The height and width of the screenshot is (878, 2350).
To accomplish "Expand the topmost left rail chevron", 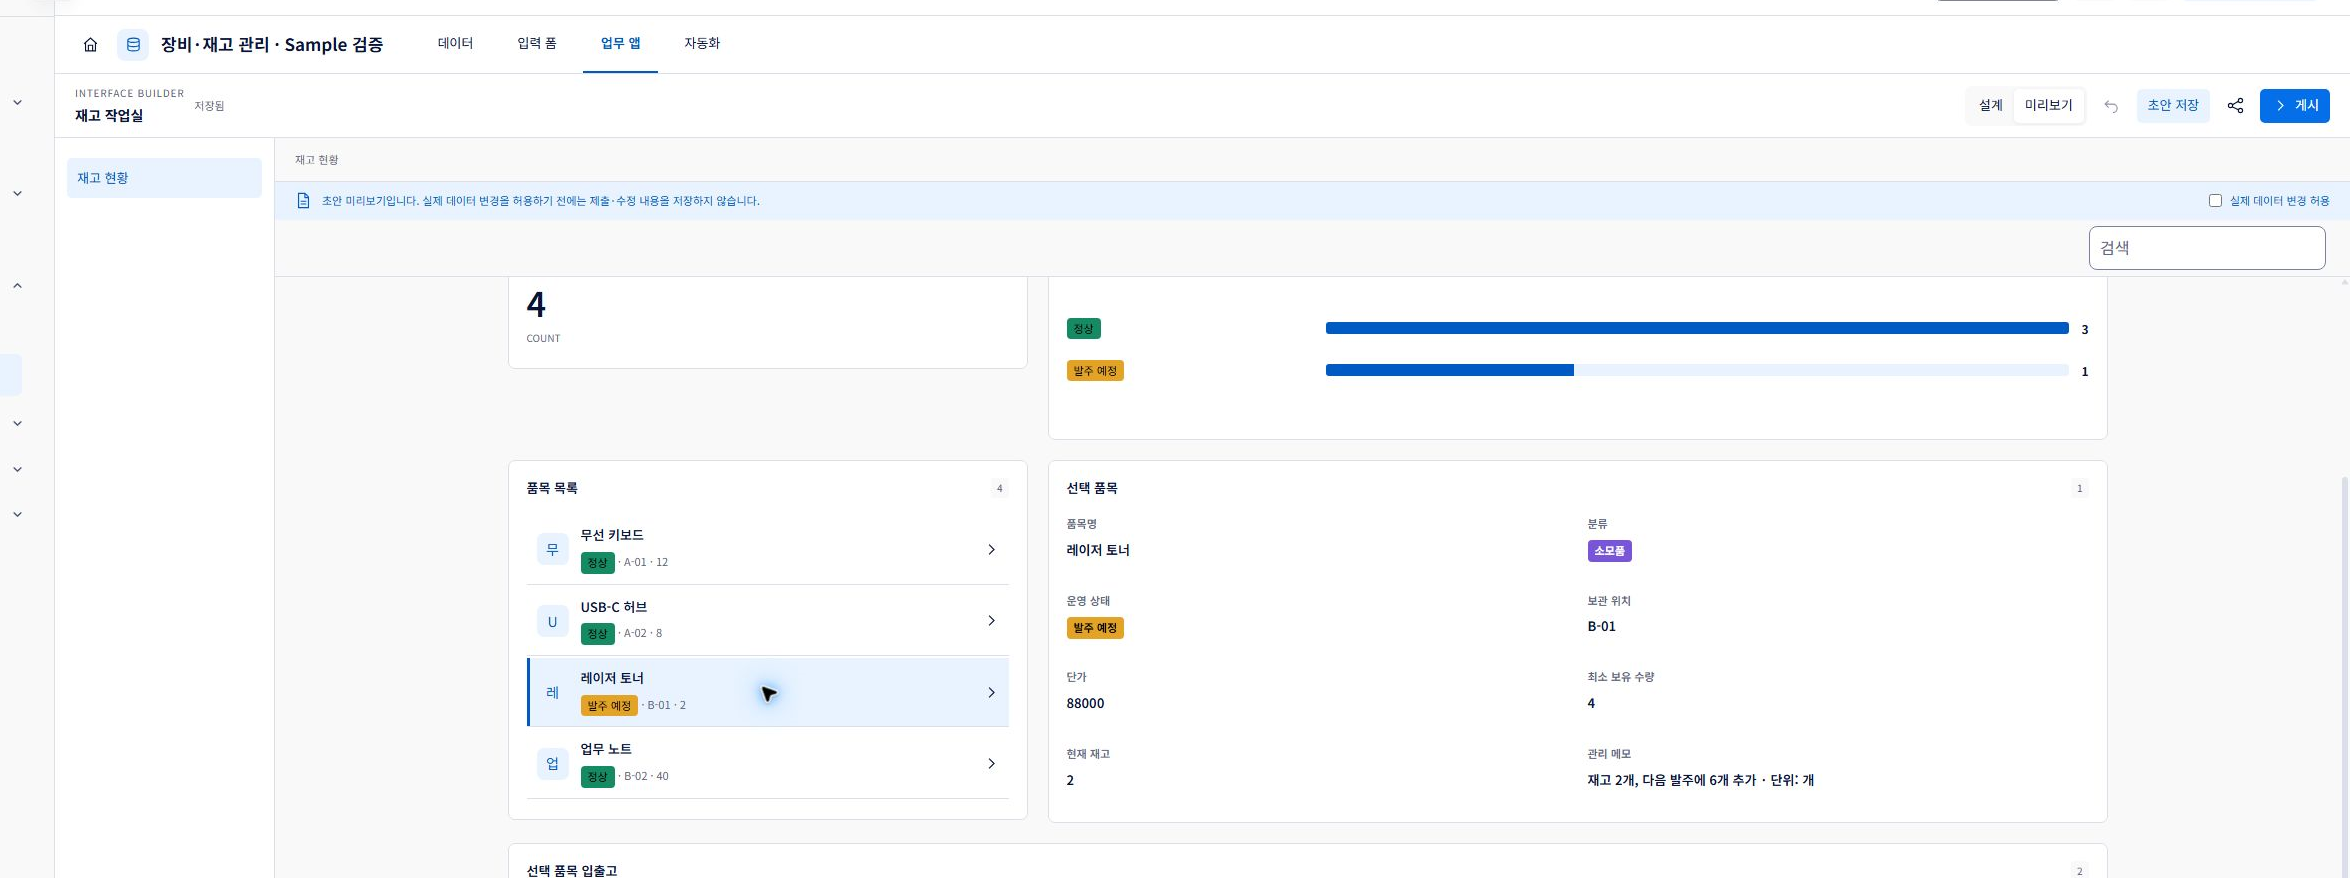I will (17, 102).
